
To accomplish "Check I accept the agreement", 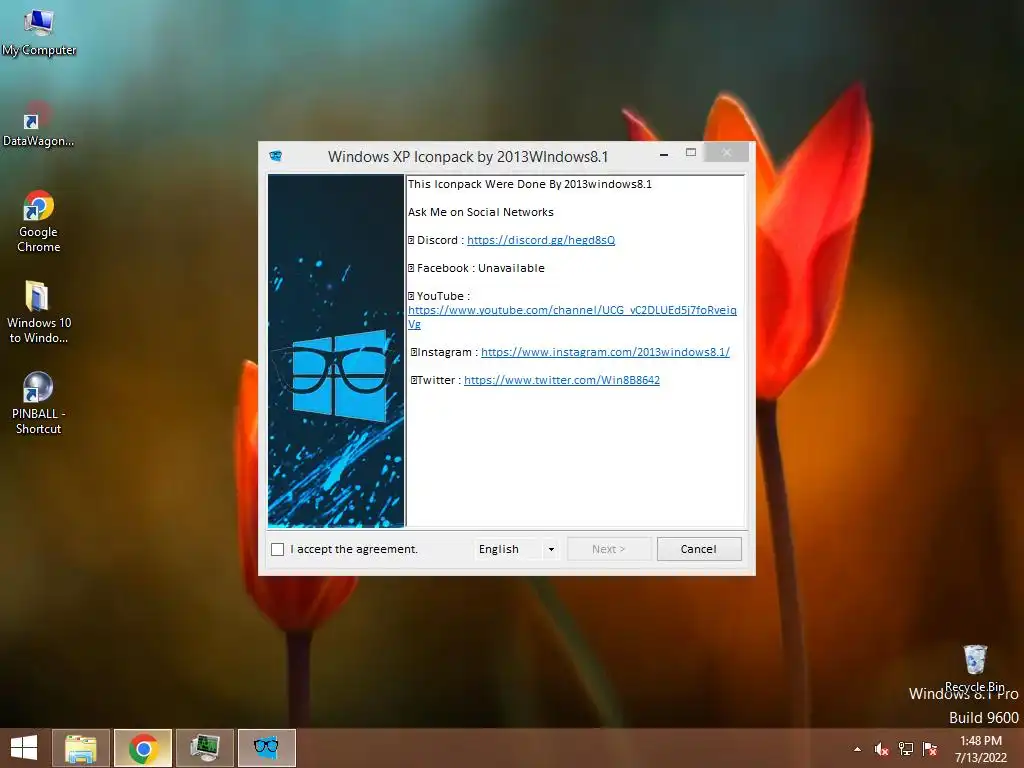I will point(278,549).
